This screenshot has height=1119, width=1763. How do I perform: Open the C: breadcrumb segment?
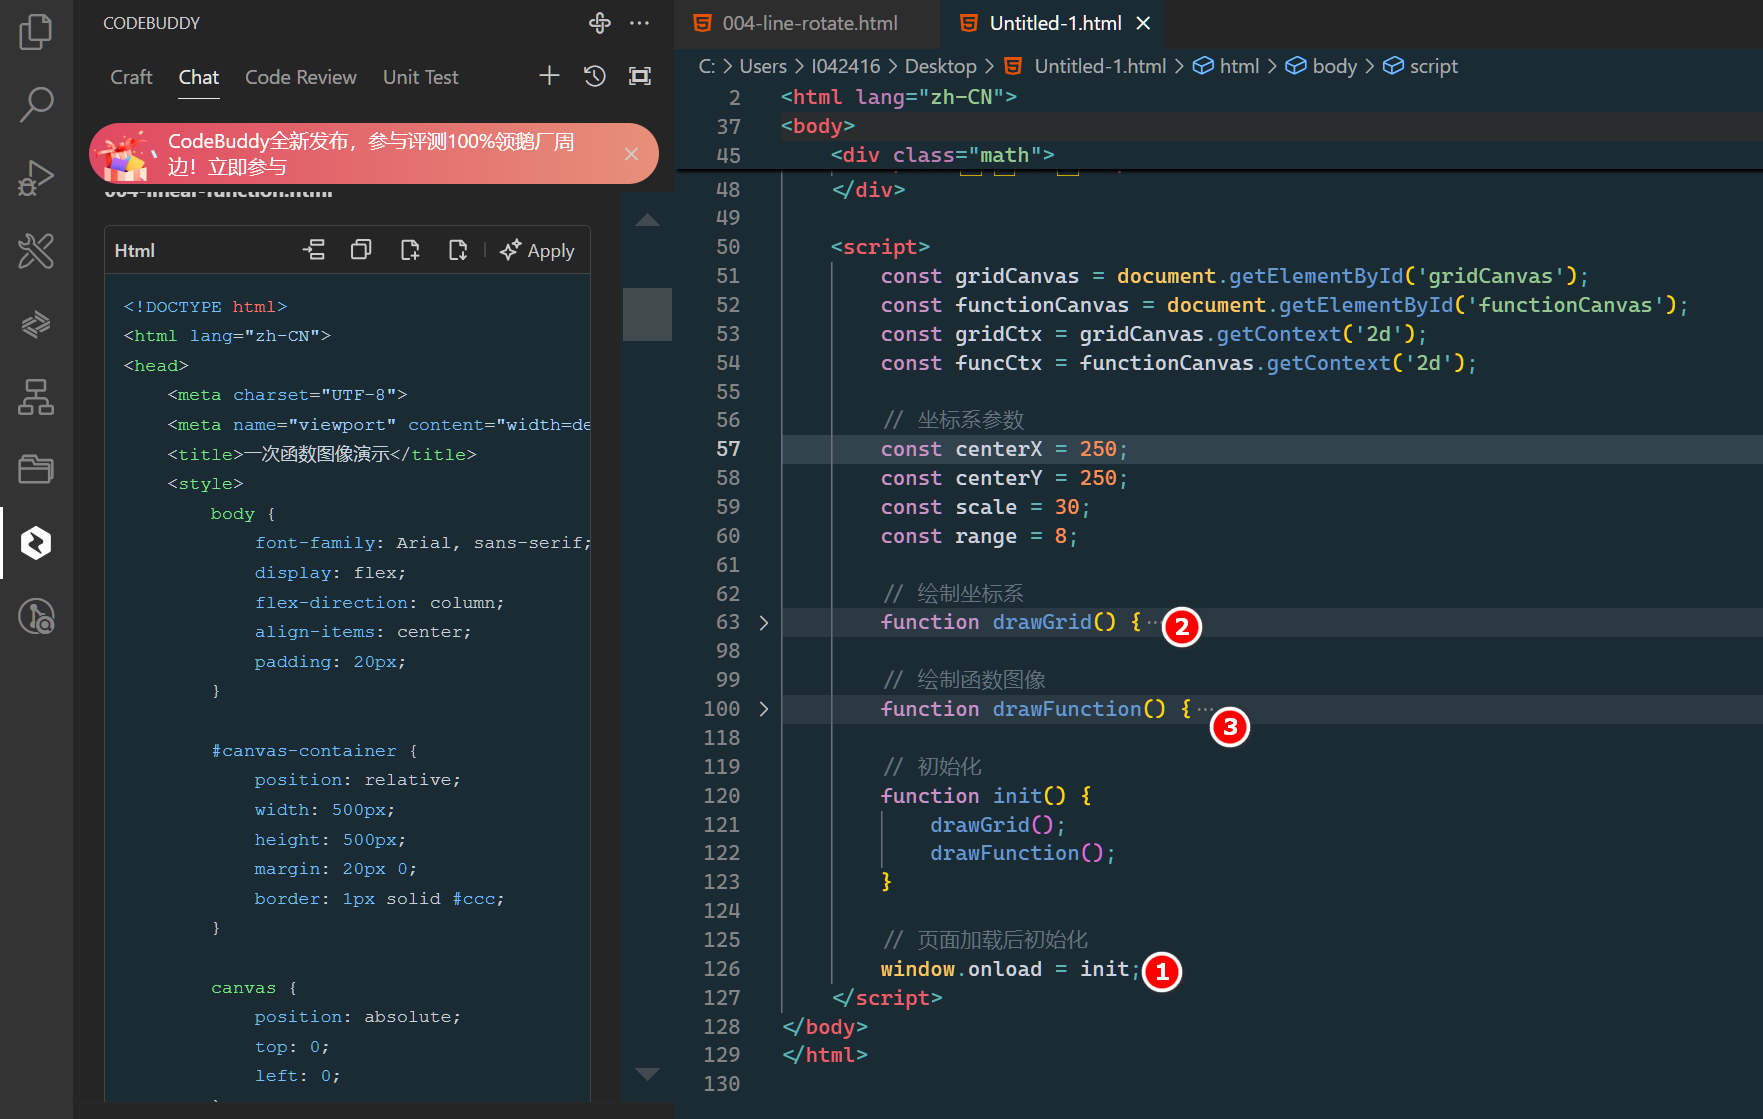pyautogui.click(x=706, y=66)
